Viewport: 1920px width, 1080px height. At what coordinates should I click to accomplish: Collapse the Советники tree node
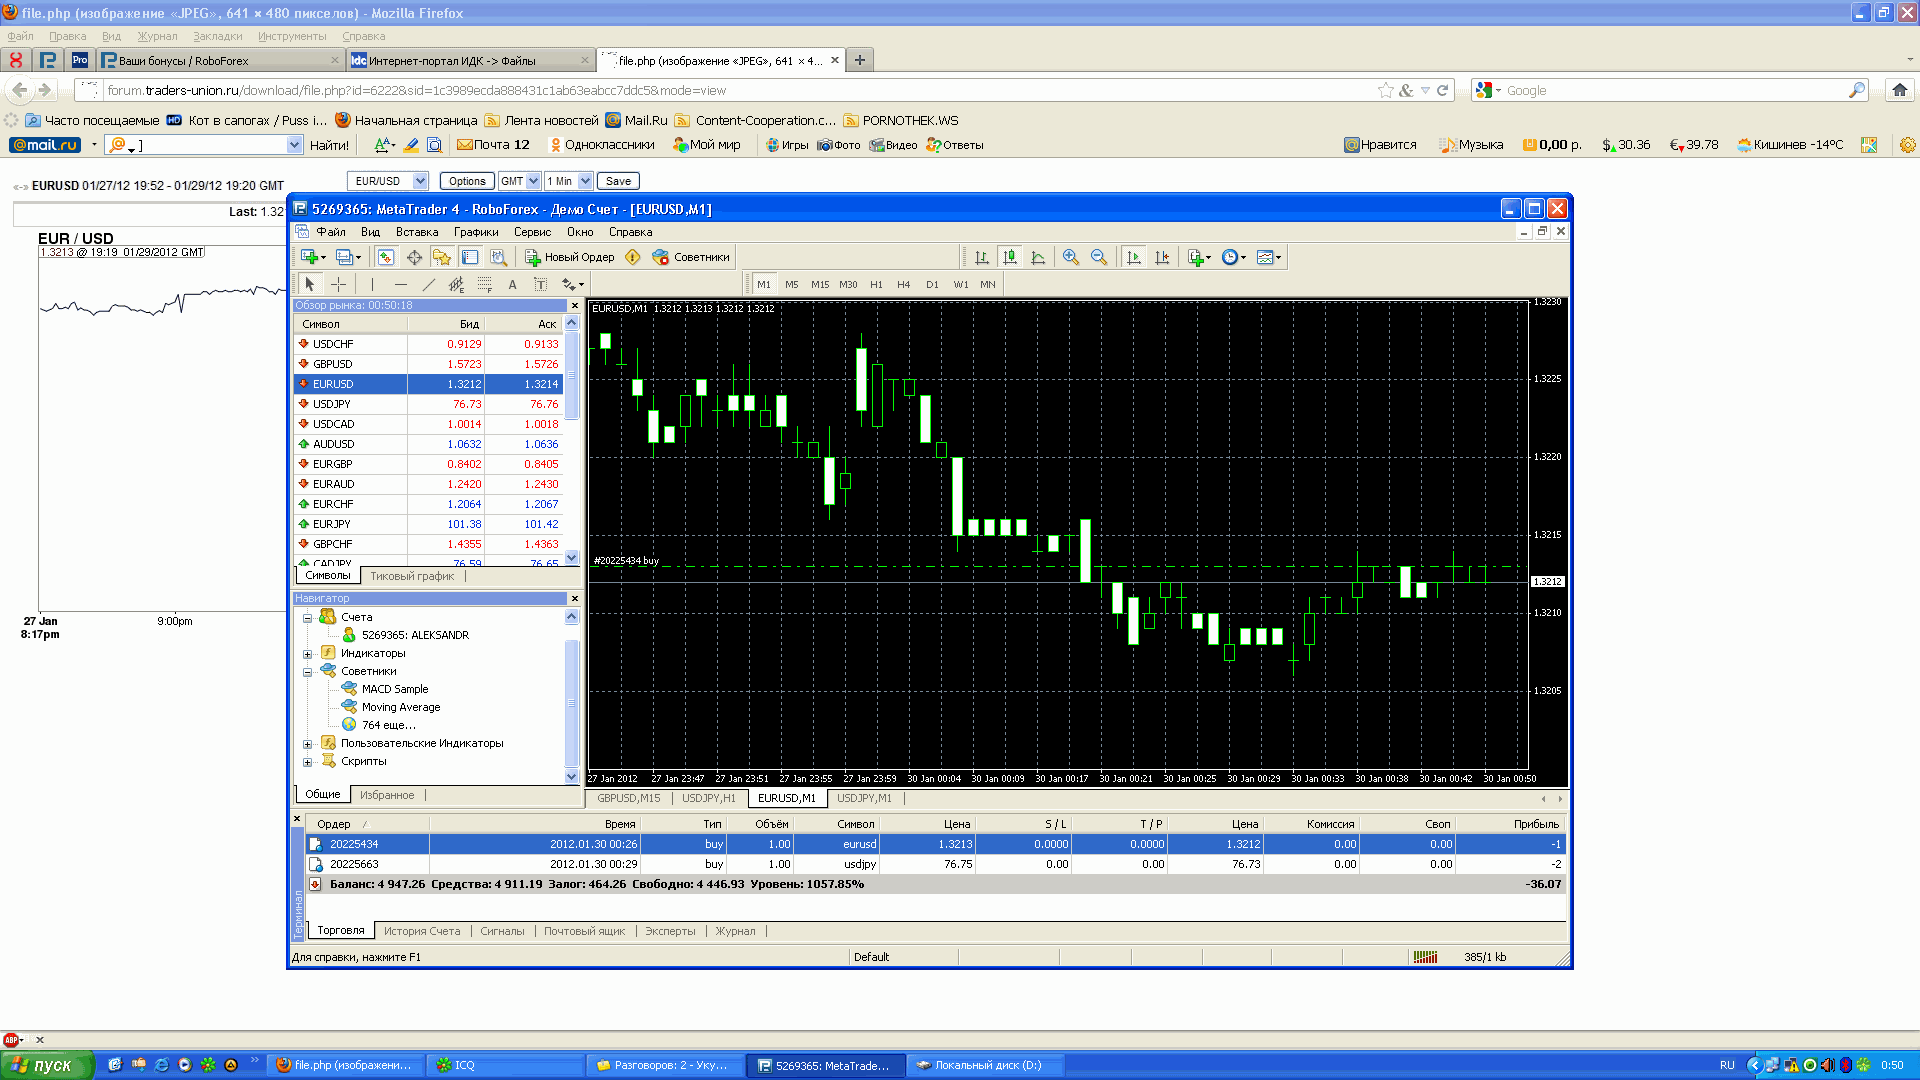pos(308,671)
